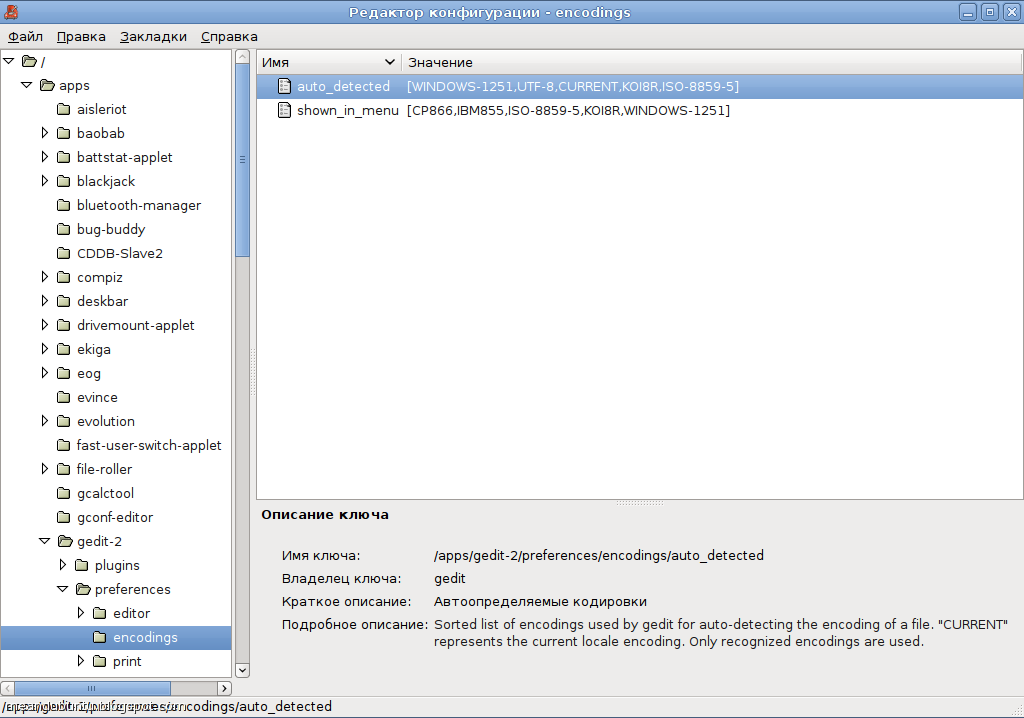Open the Правка menu
The height and width of the screenshot is (718, 1024).
(x=81, y=37)
